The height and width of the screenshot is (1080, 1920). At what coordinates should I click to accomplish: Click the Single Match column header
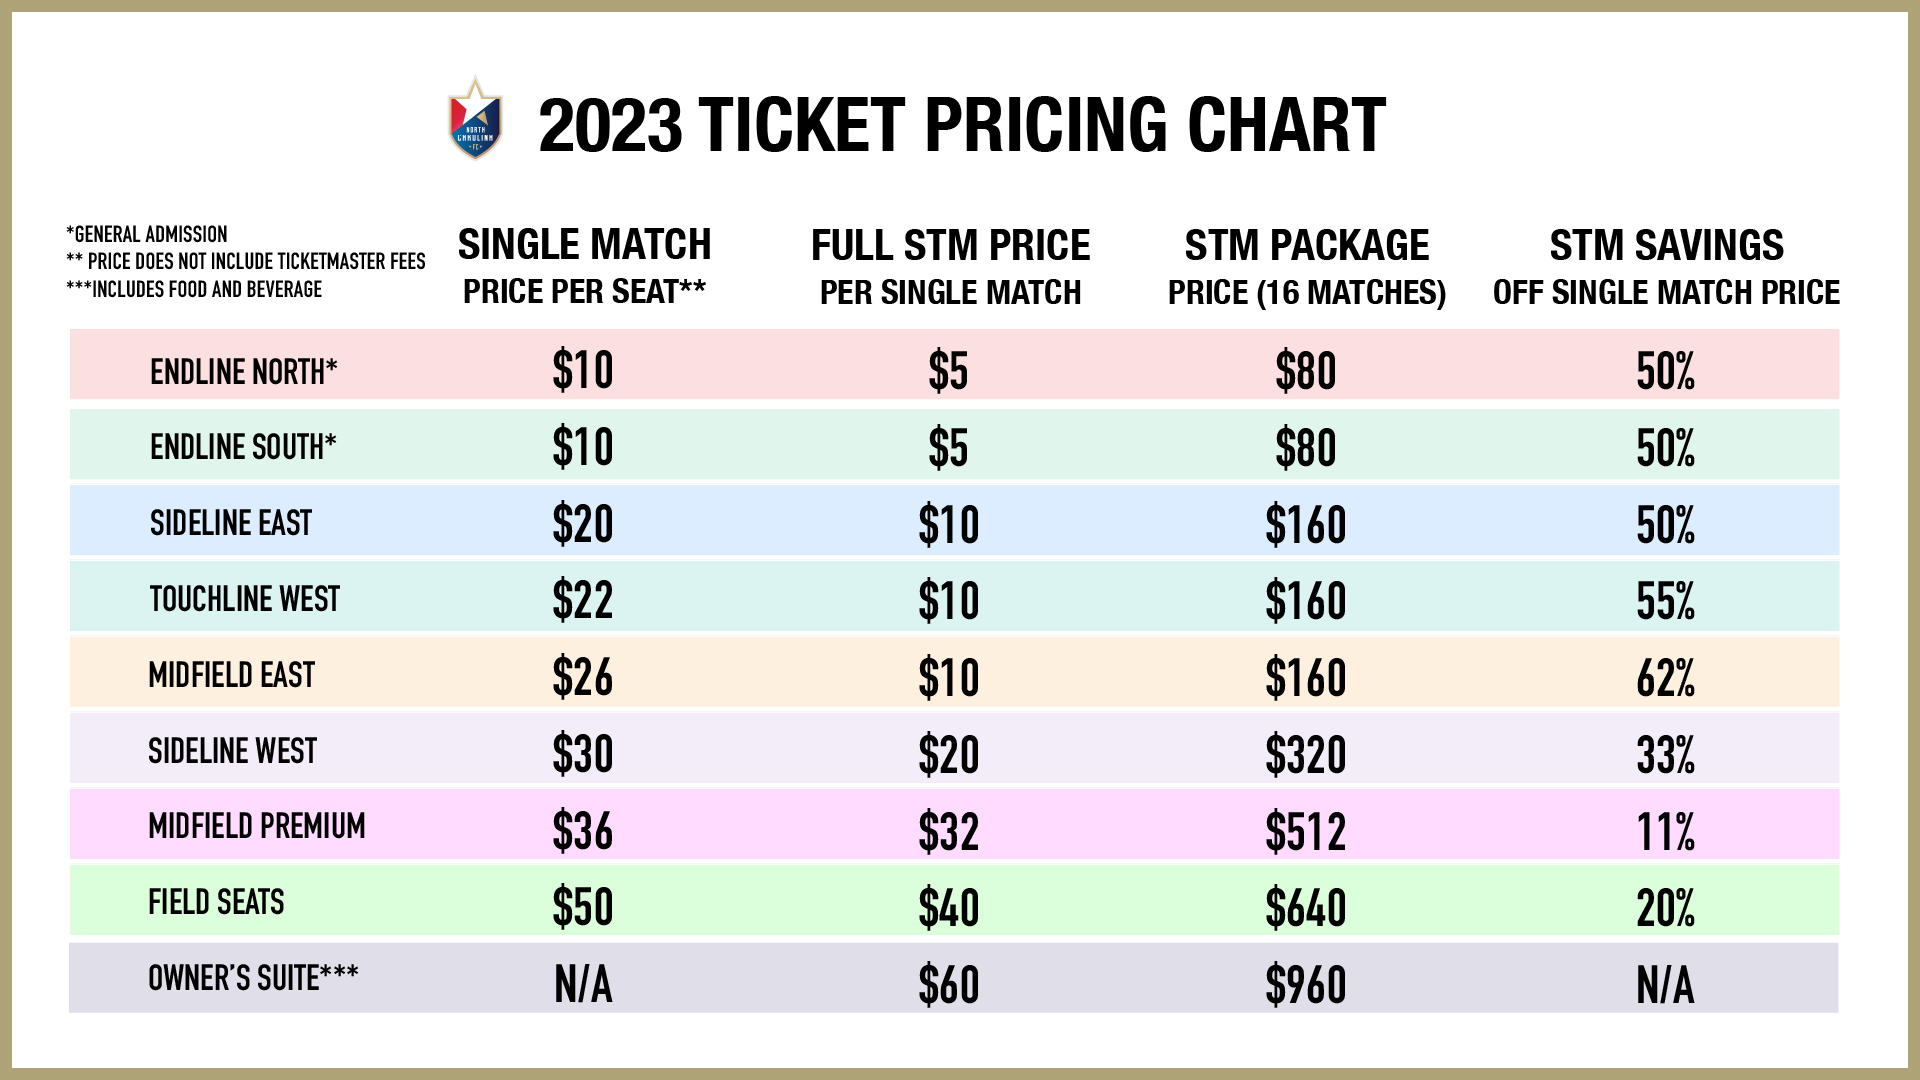point(585,266)
